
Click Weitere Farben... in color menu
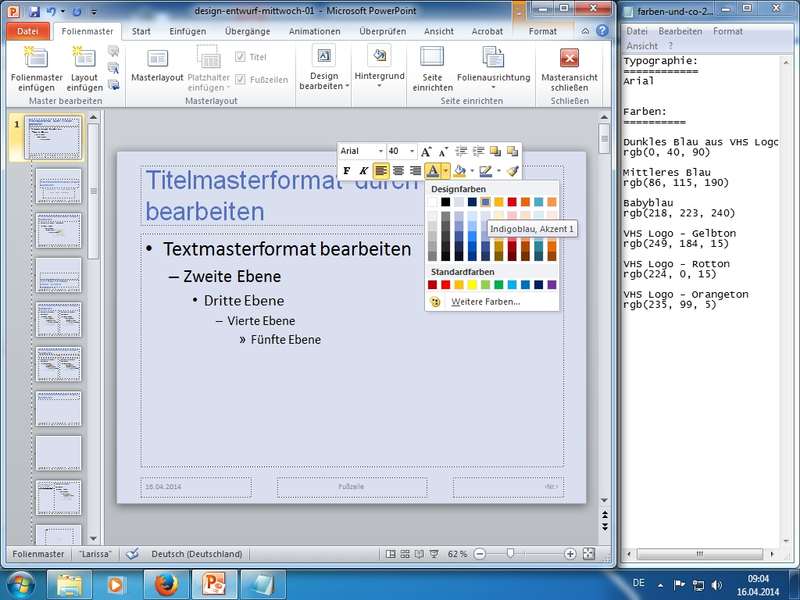485,301
